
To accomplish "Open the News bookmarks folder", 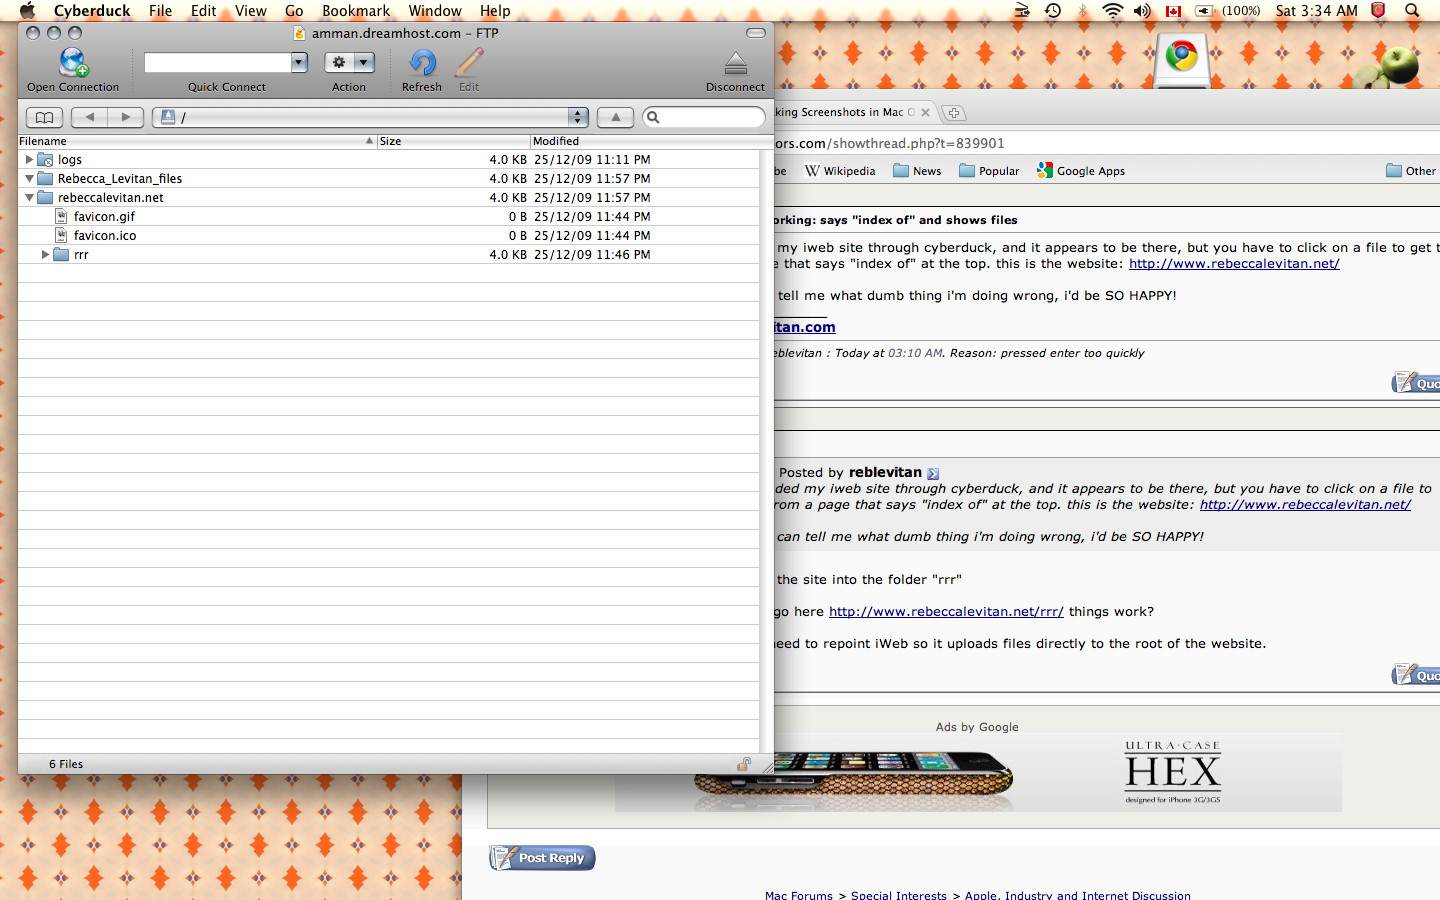I will pyautogui.click(x=917, y=171).
